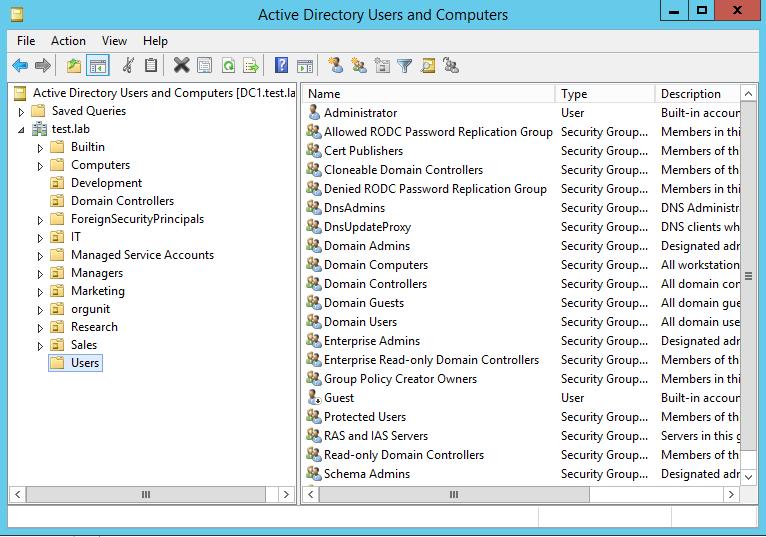Open Help via question mark icon
The image size is (766, 537).
click(x=281, y=65)
